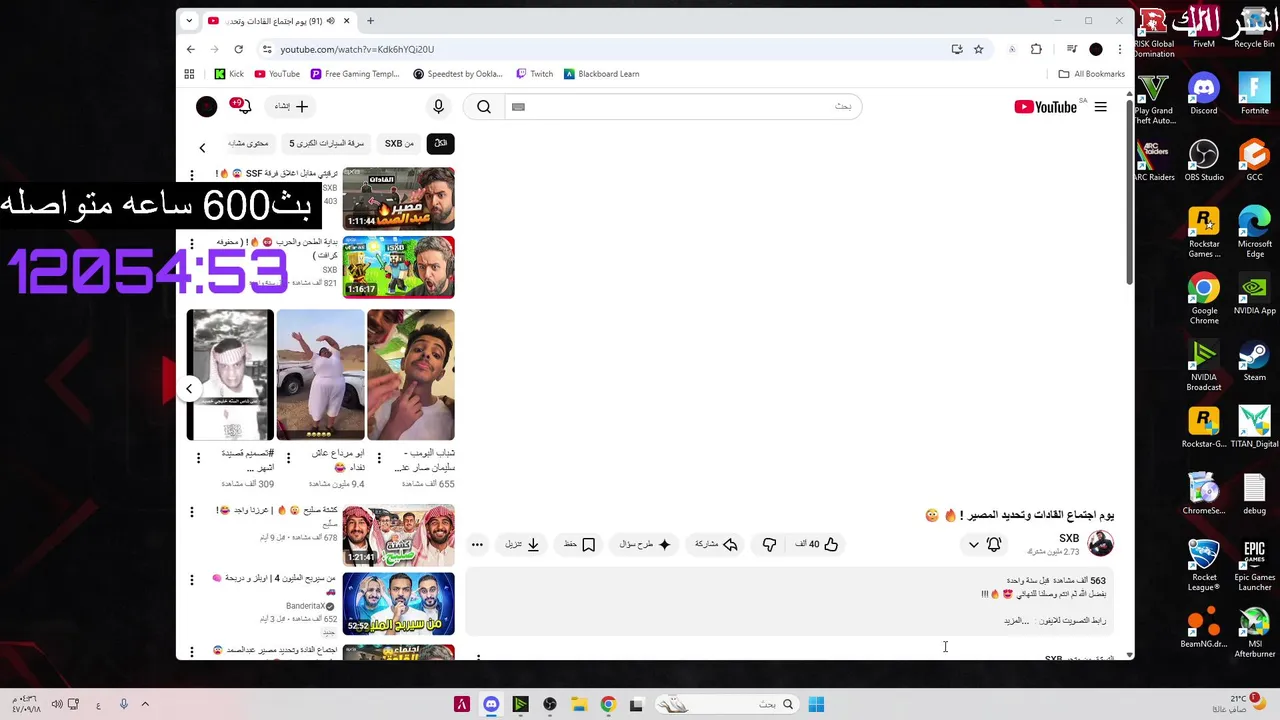This screenshot has height=720, width=1280.
Task: Open options for كشتة سليح video
Action: pos(192,512)
